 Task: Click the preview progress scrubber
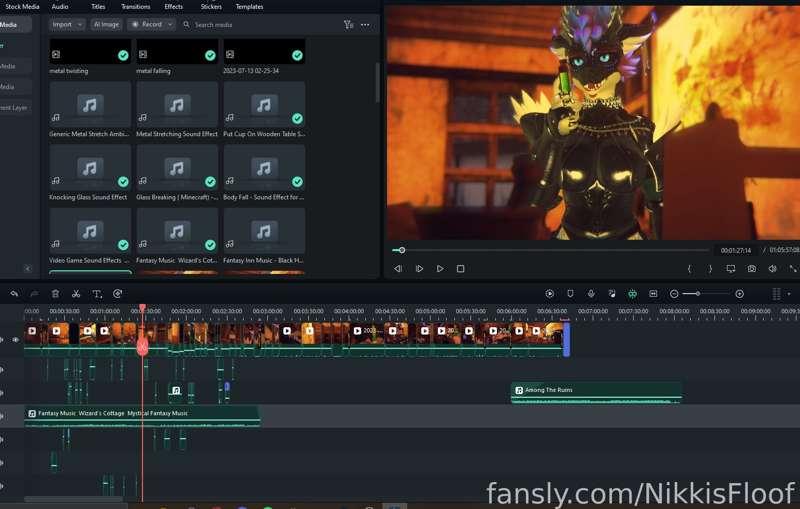tap(402, 250)
